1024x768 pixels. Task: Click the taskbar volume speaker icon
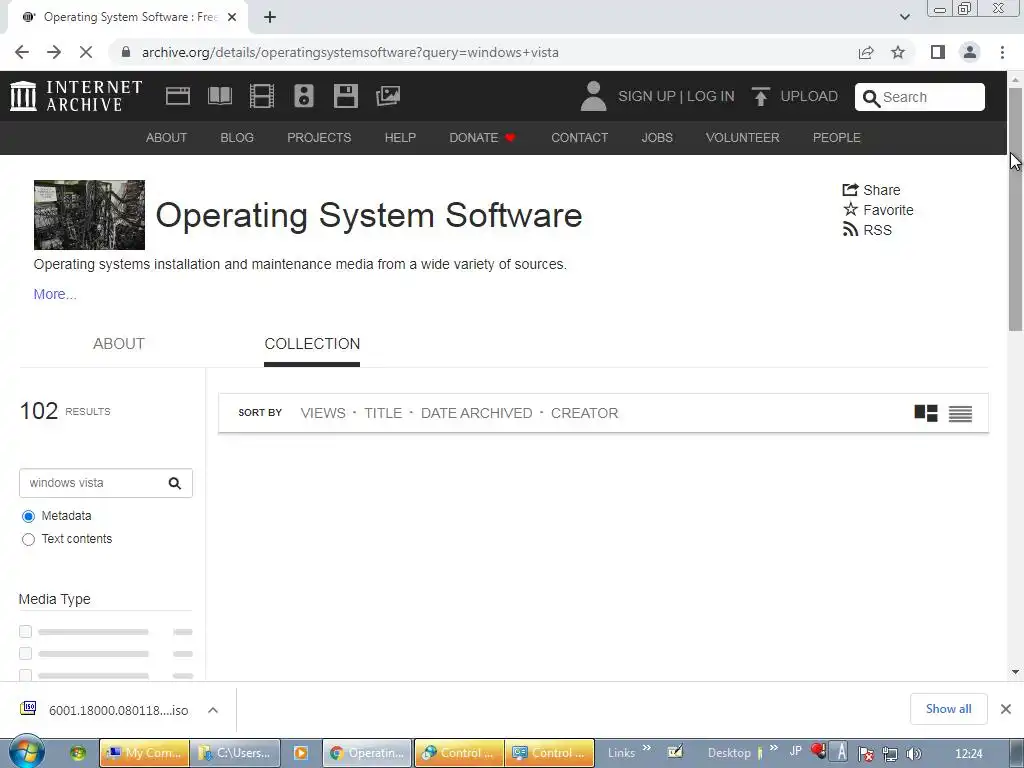pyautogui.click(x=914, y=754)
